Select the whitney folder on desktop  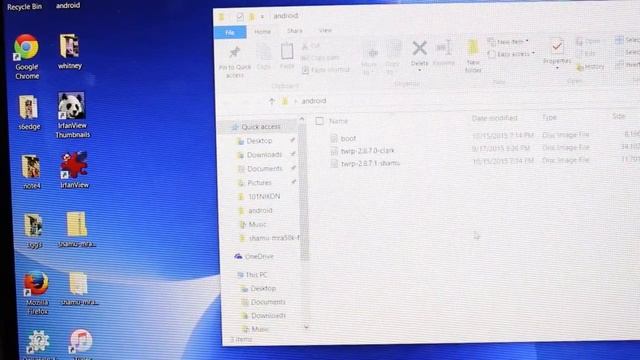(70, 51)
